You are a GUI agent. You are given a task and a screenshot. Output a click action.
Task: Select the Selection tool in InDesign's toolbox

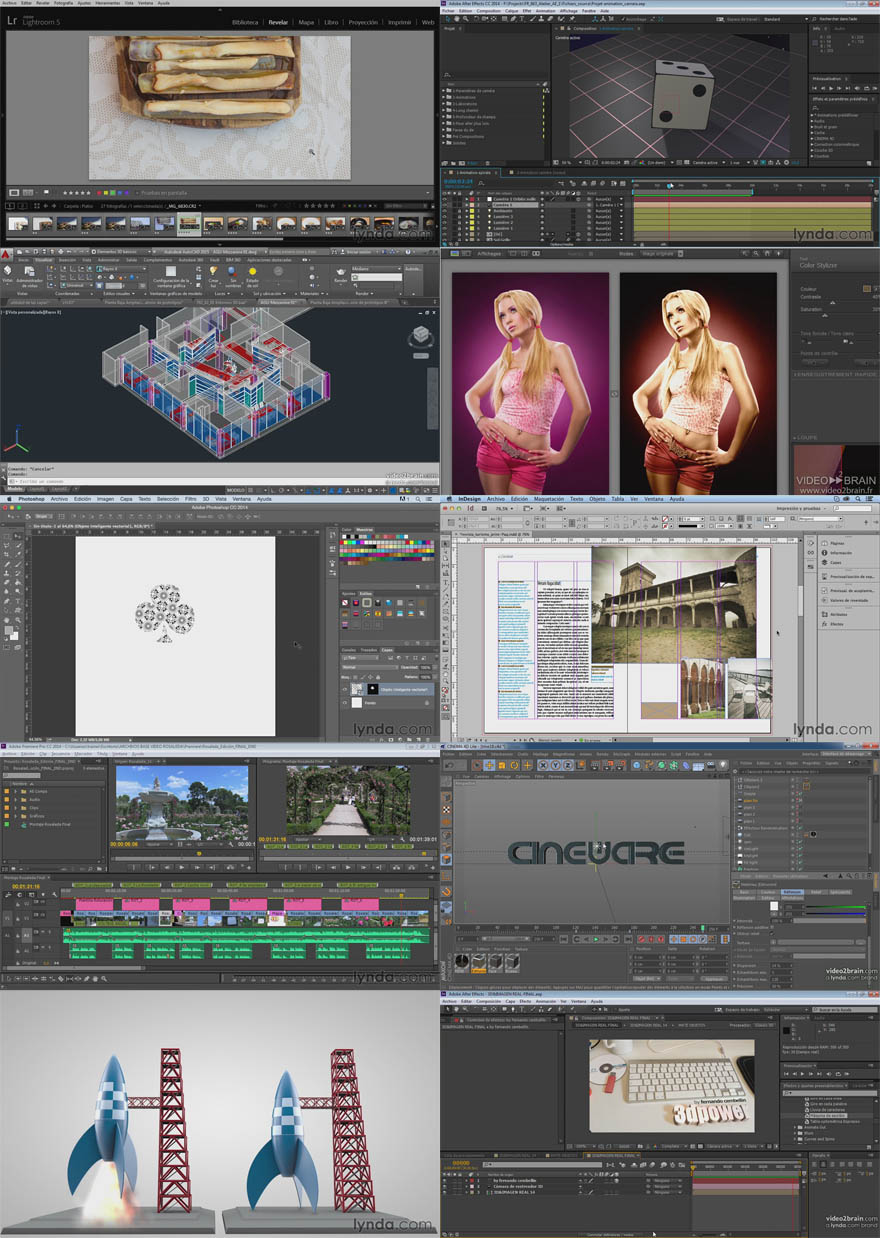(x=447, y=543)
